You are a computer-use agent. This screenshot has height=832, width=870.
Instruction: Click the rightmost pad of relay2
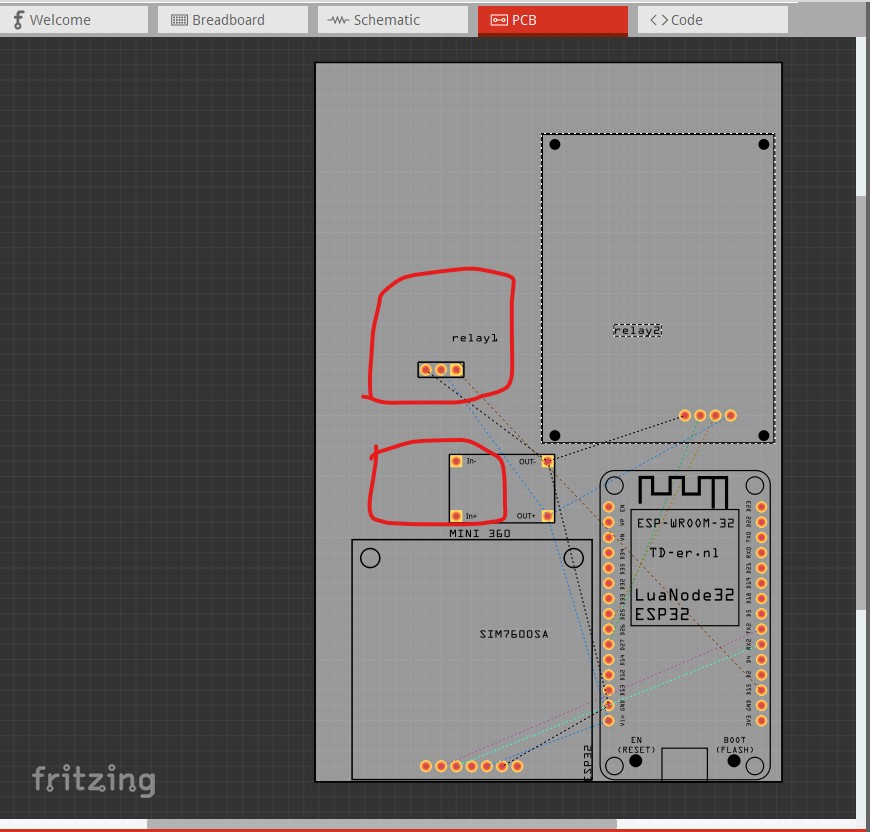[x=731, y=415]
